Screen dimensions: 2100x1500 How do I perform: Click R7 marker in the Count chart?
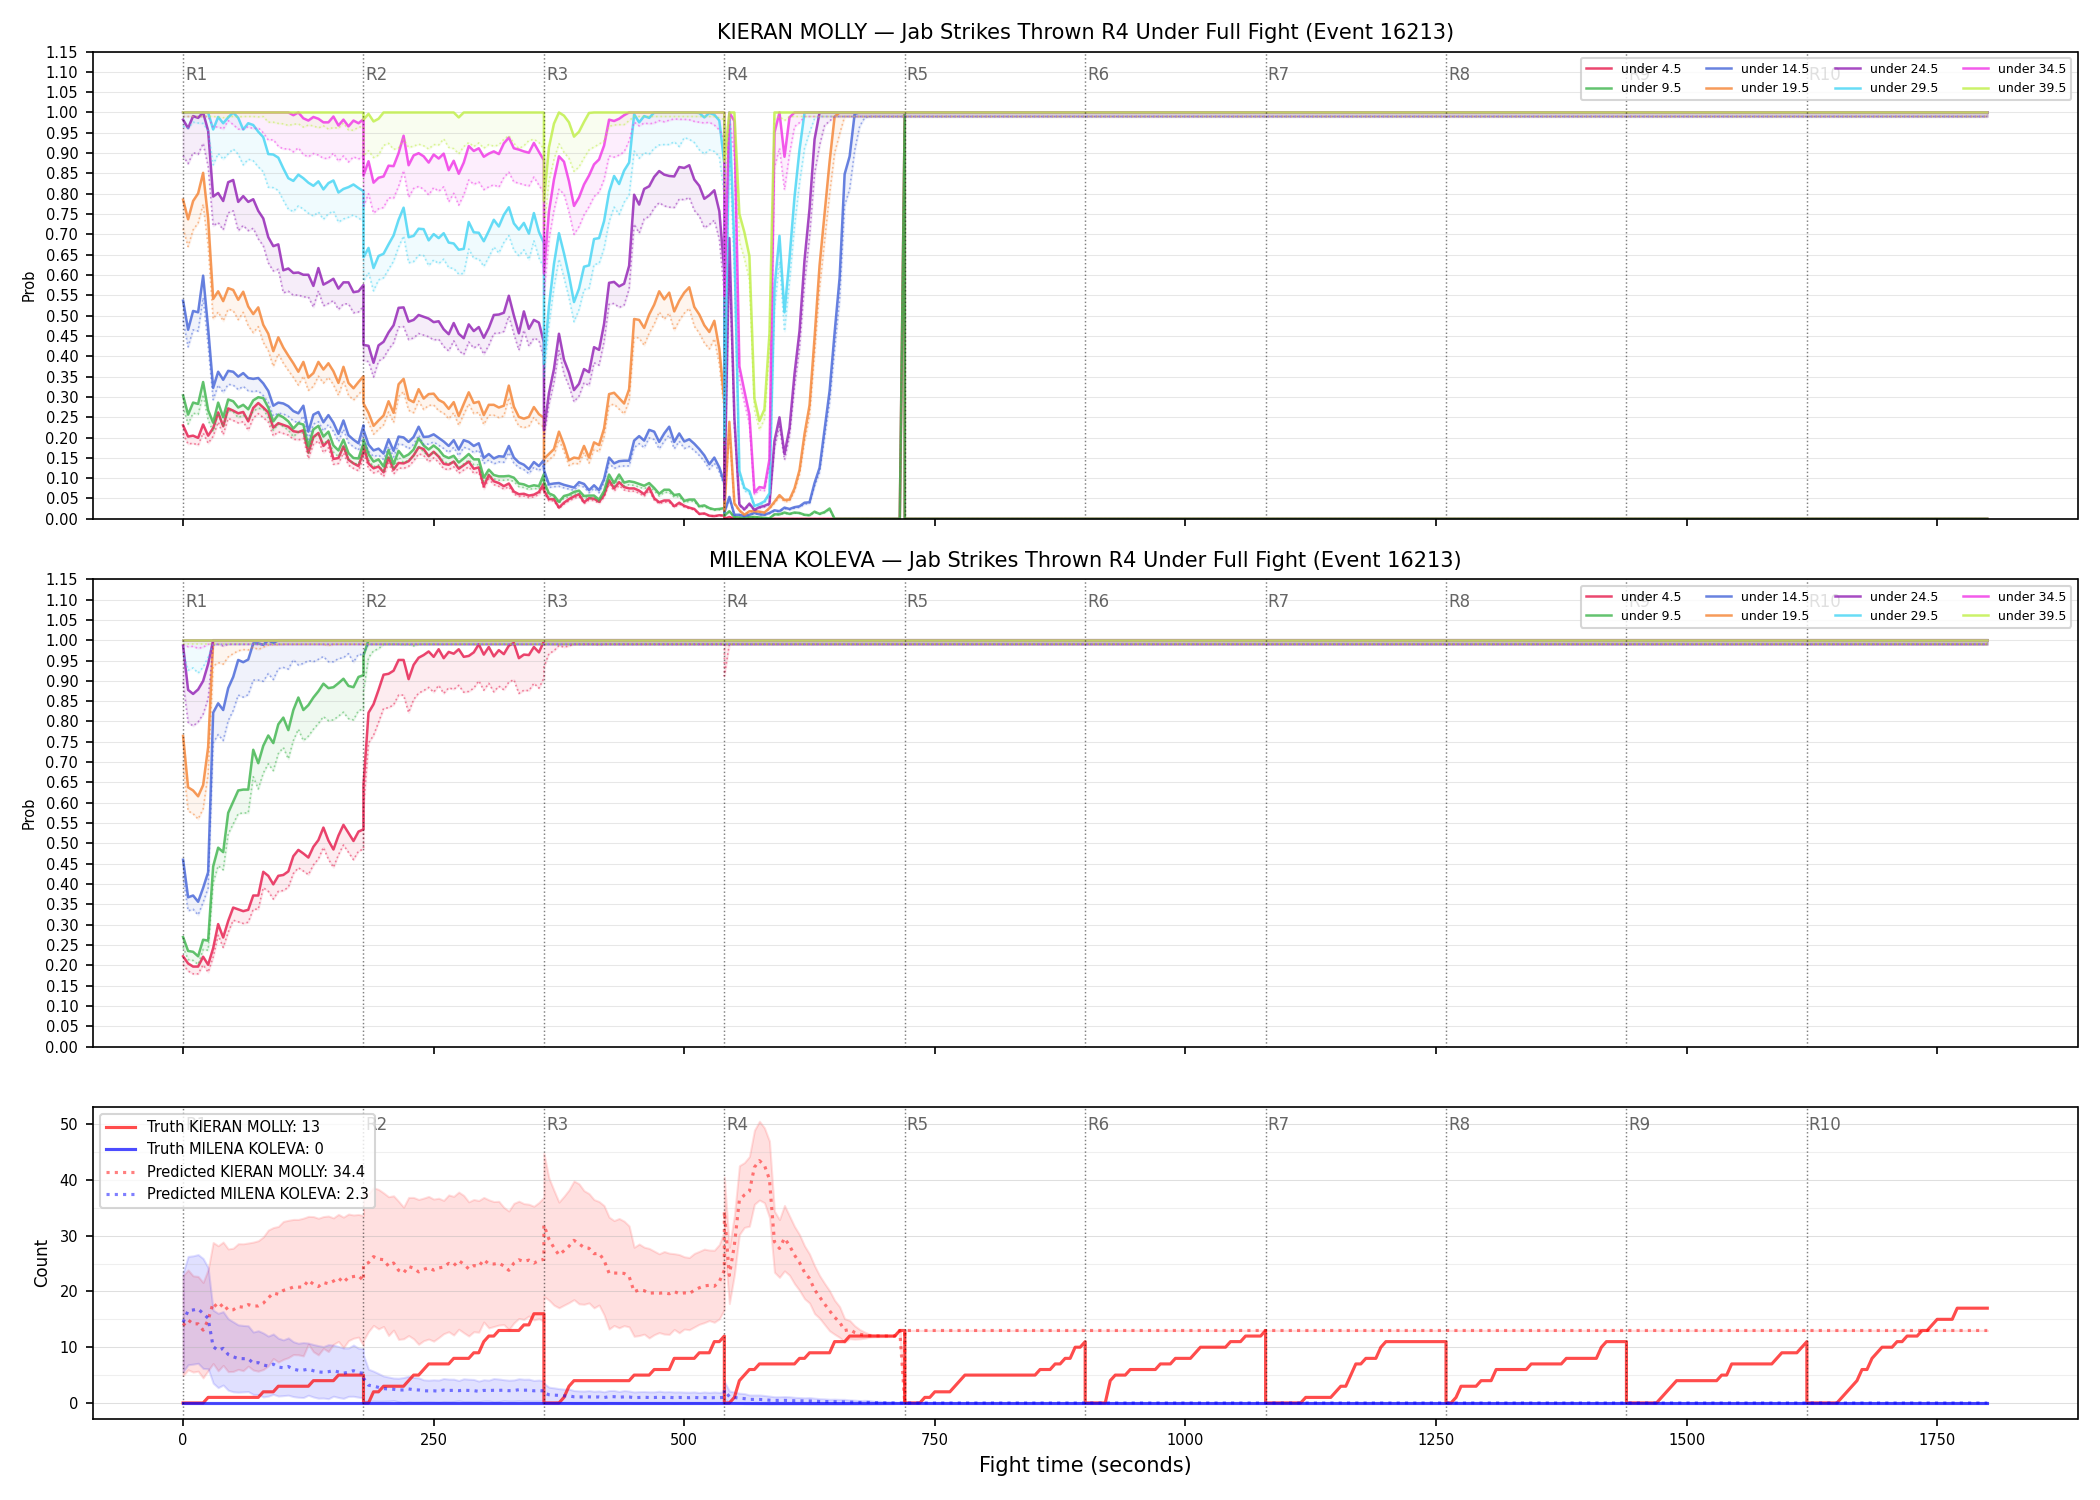click(x=1278, y=1124)
